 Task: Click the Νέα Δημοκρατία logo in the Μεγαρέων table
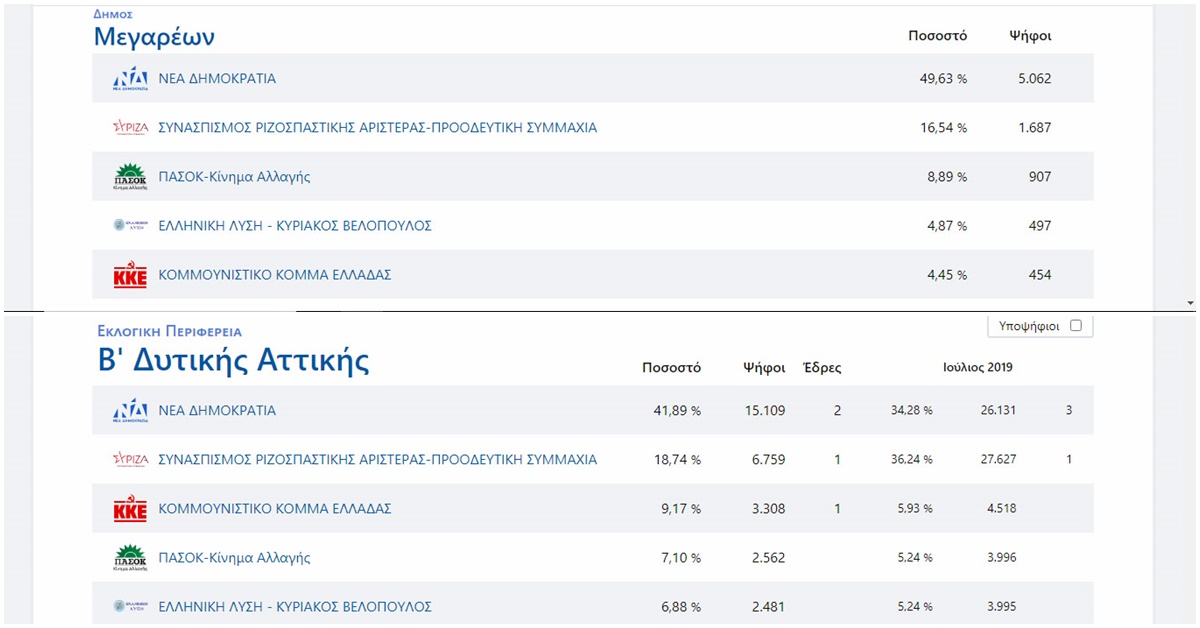(130, 79)
